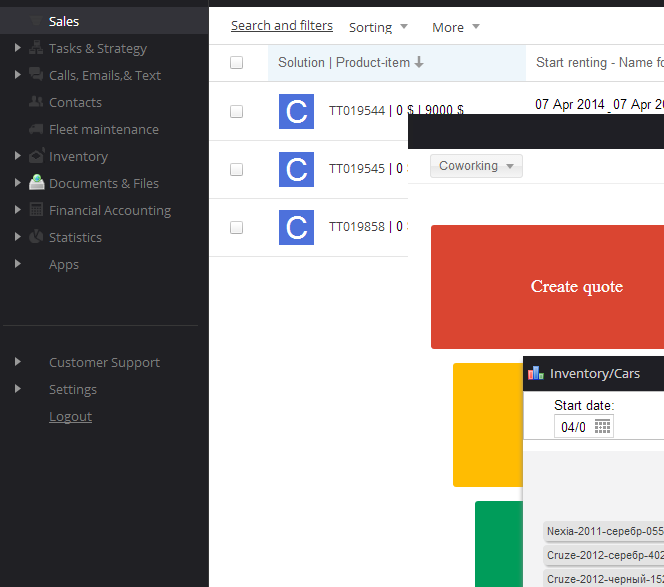664x587 pixels.
Task: Open the Statistics section
Action: (75, 237)
